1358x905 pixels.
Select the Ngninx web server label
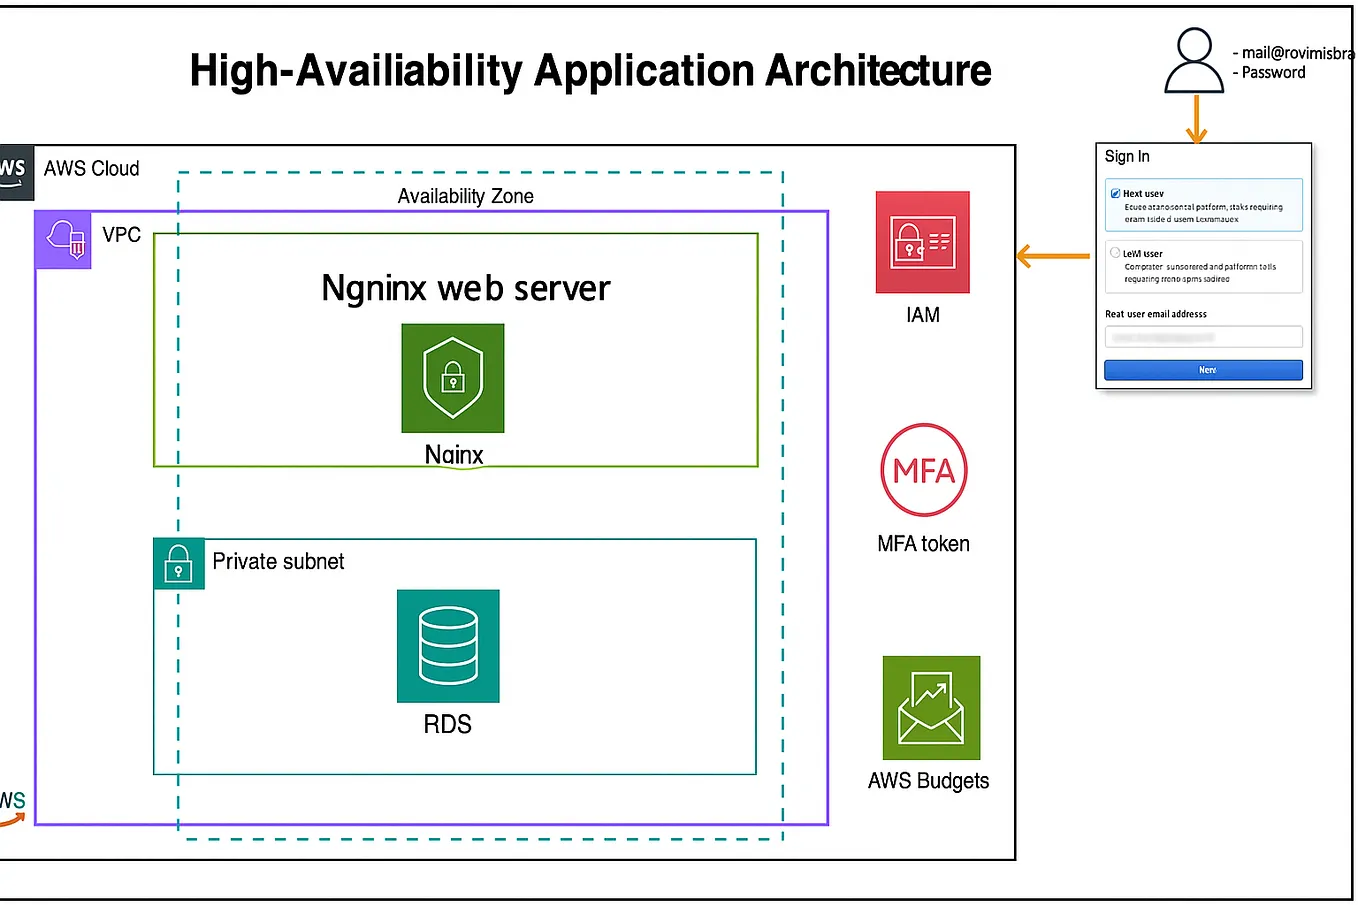coord(465,288)
